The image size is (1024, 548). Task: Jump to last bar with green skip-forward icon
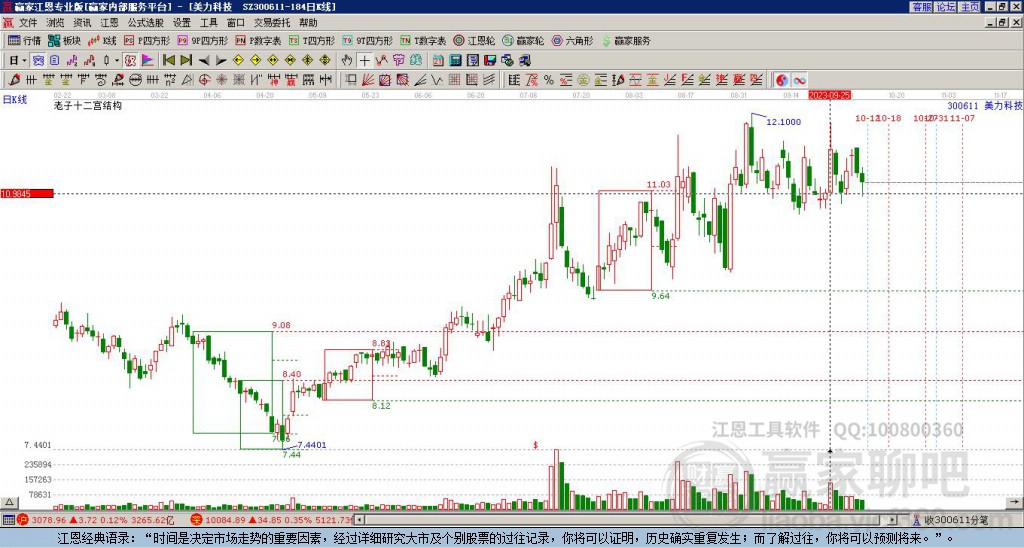click(185, 60)
